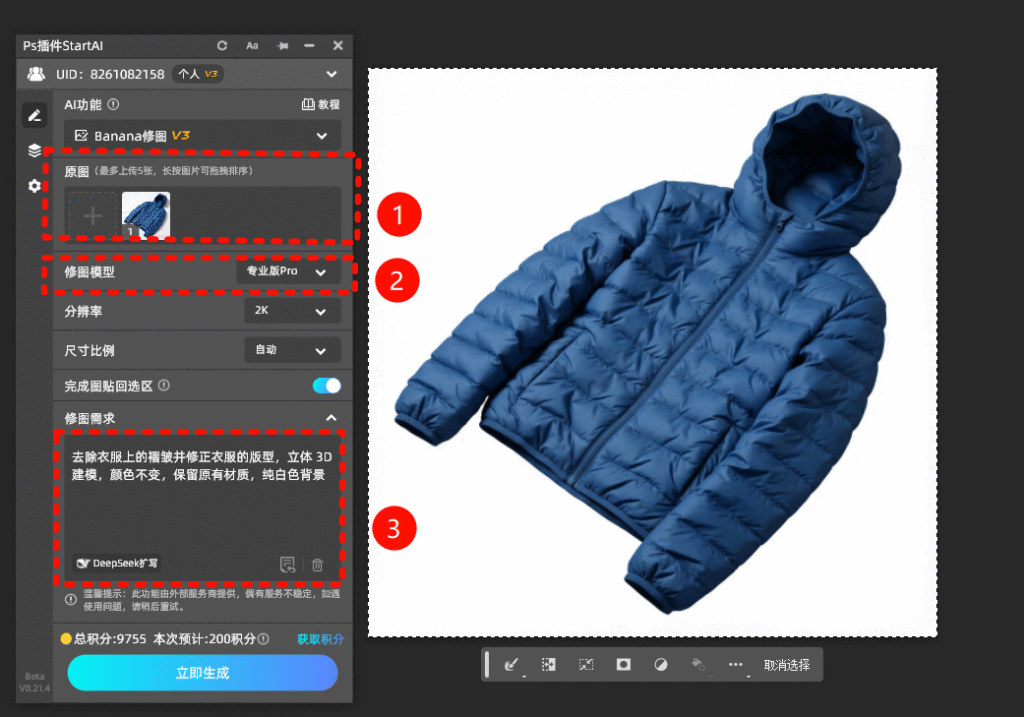
Task: Open the 尺寸比例 自动 dropdown
Action: click(292, 350)
